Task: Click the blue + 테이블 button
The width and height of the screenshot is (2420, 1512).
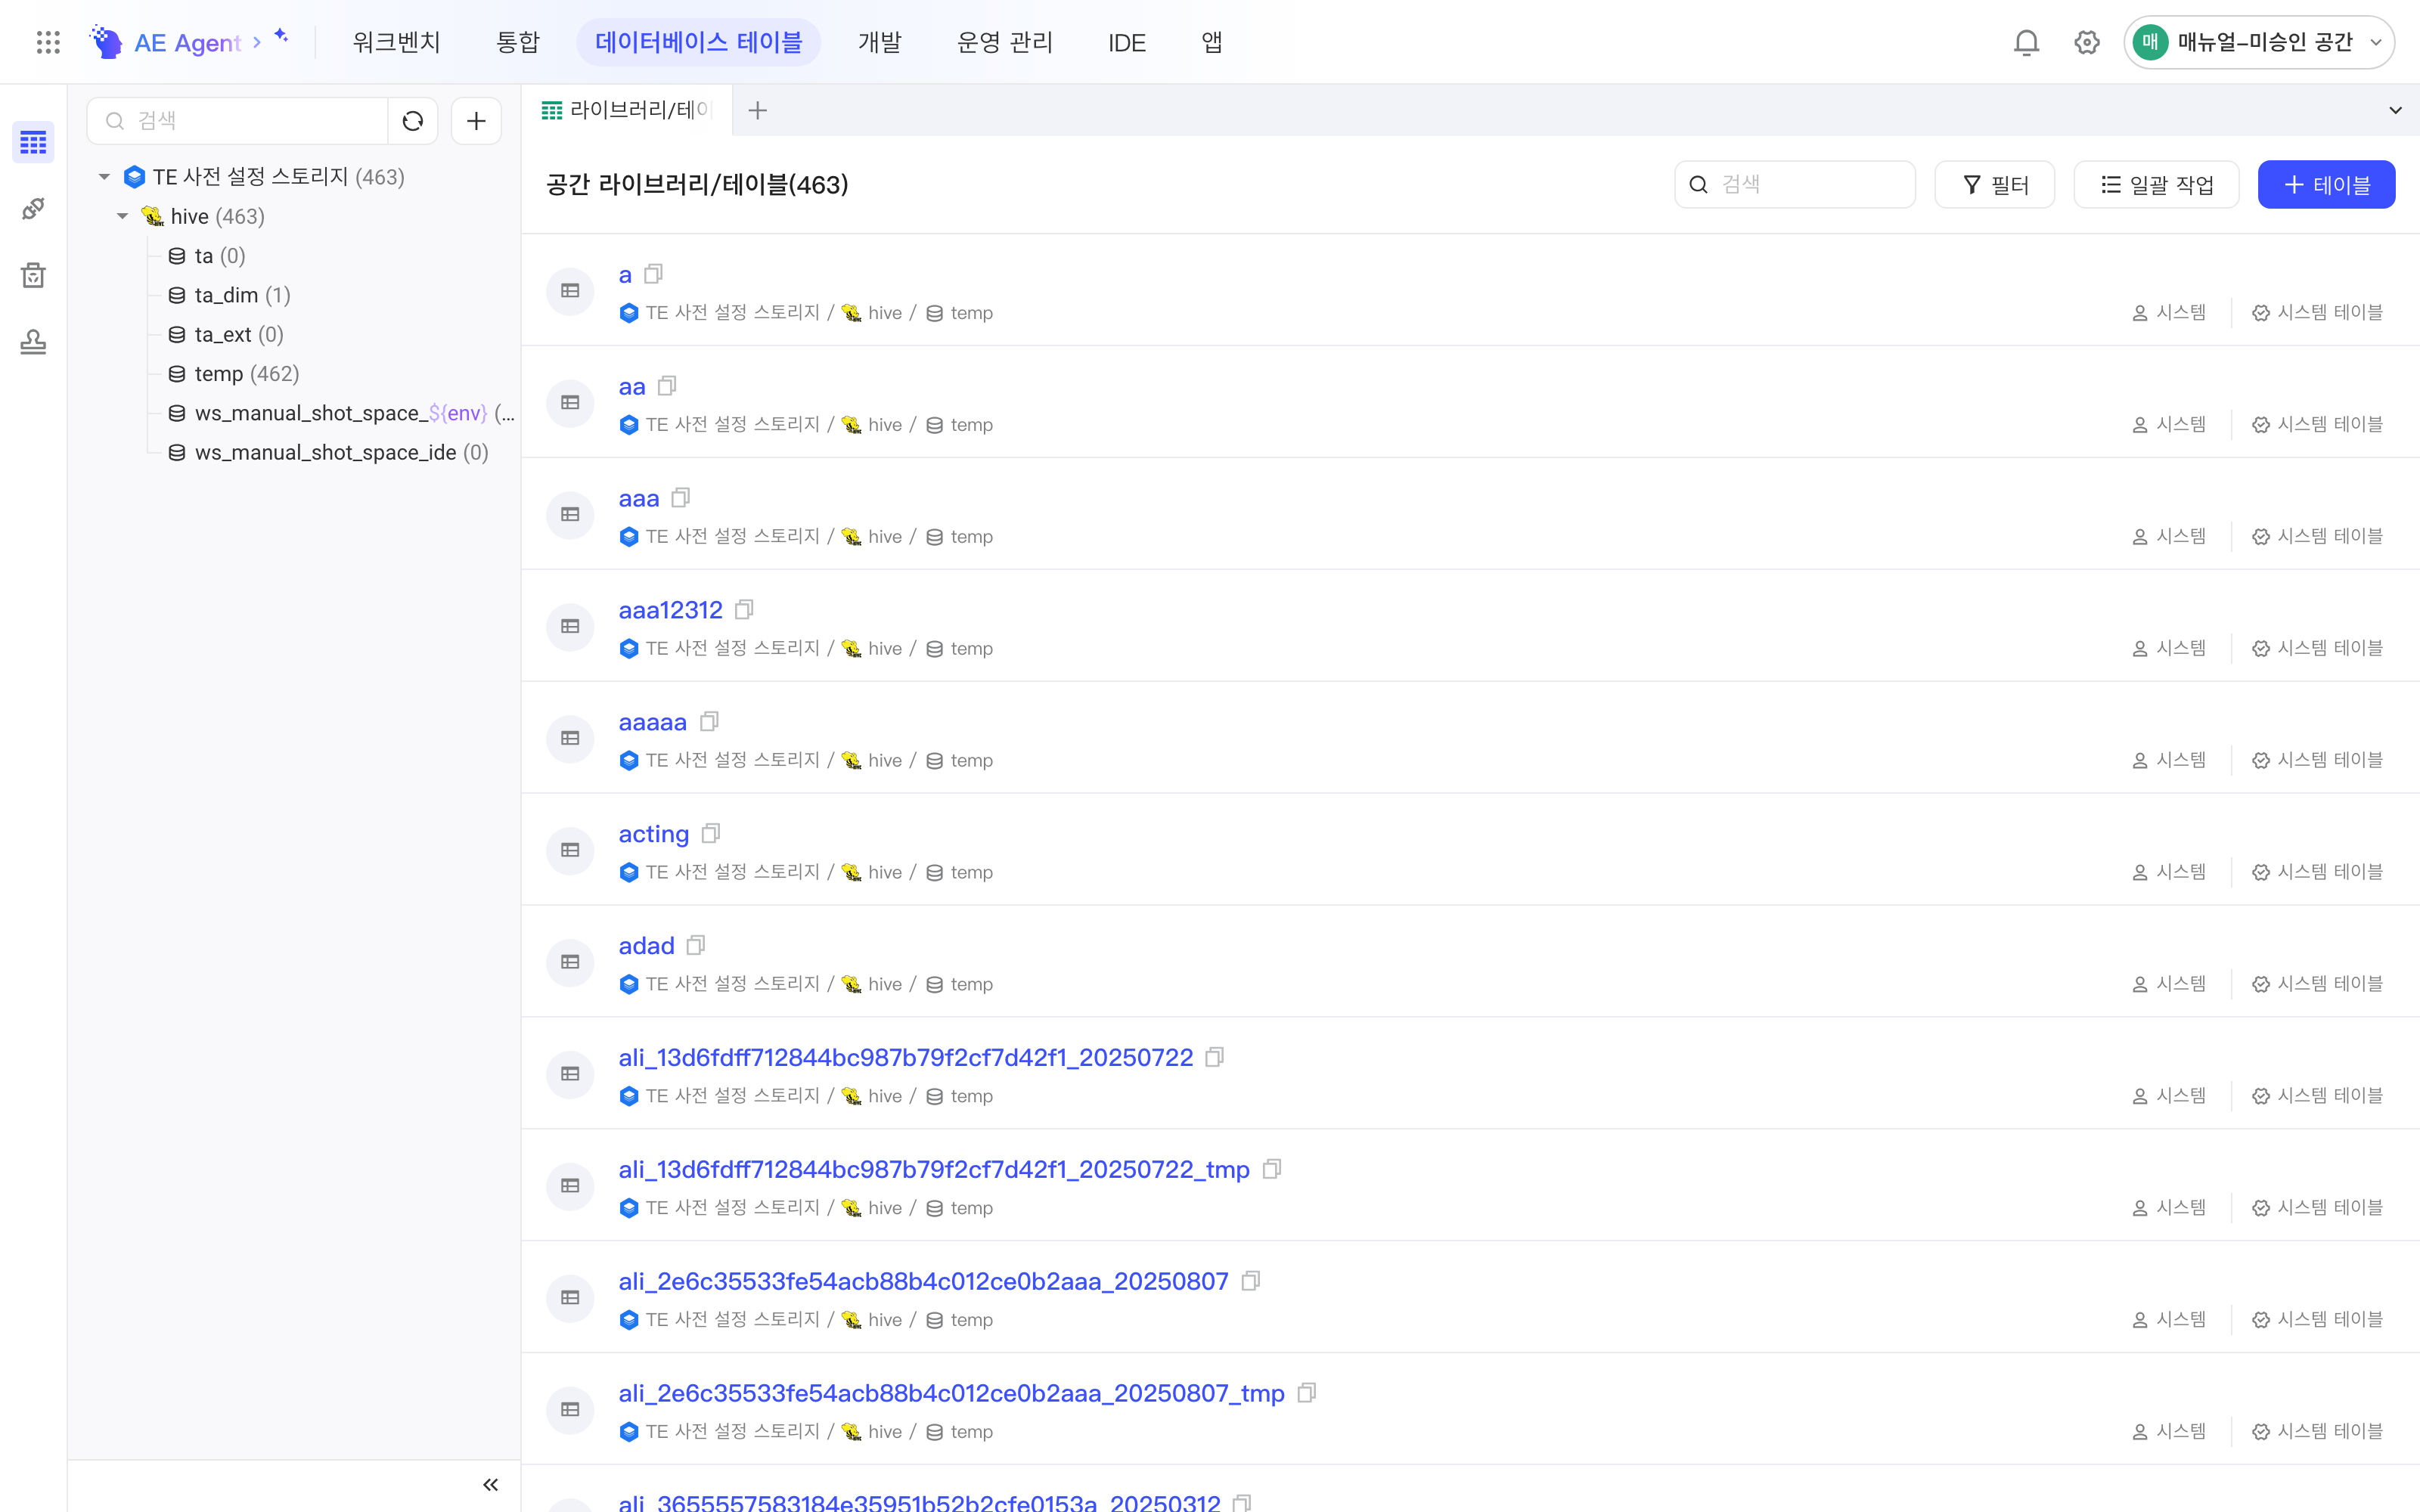Action: coord(2326,184)
